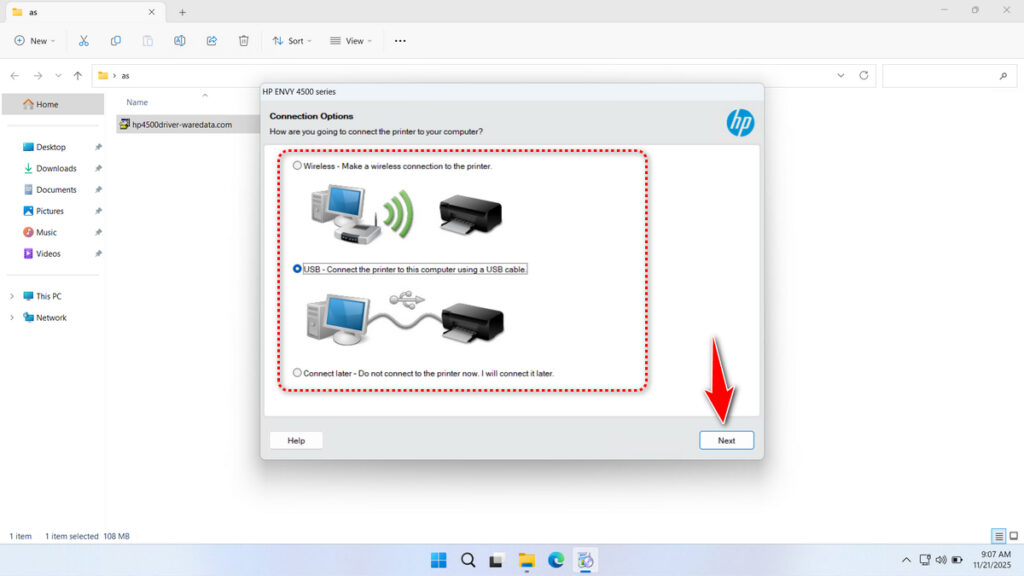Image resolution: width=1024 pixels, height=576 pixels.
Task: Open the Windows Start menu
Action: [438, 560]
